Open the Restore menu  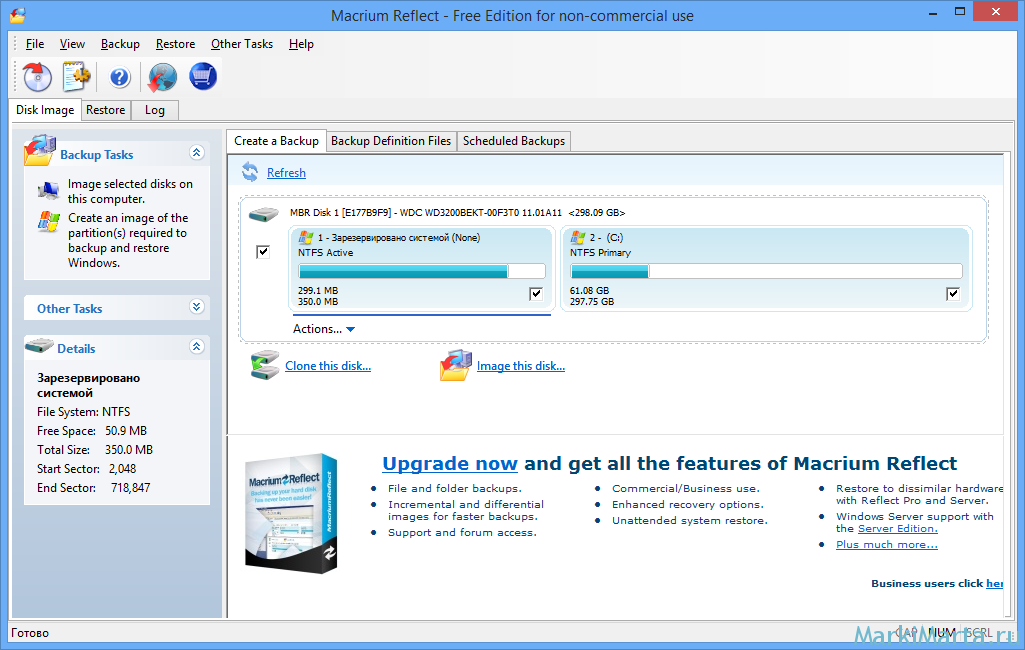click(x=175, y=44)
